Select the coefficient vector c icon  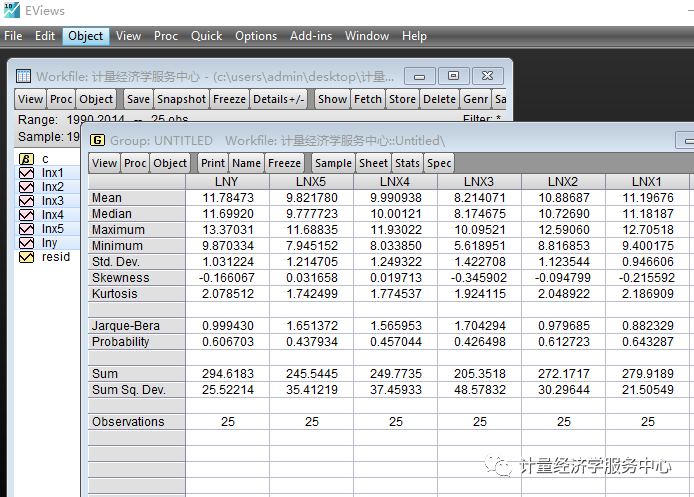tap(27, 159)
